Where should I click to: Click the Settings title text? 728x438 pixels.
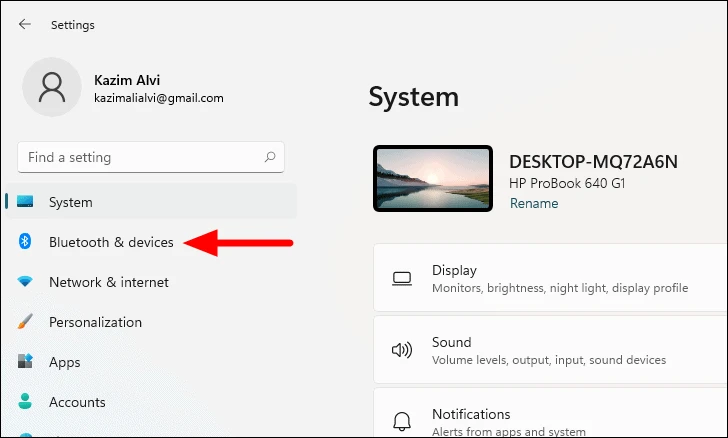(72, 25)
